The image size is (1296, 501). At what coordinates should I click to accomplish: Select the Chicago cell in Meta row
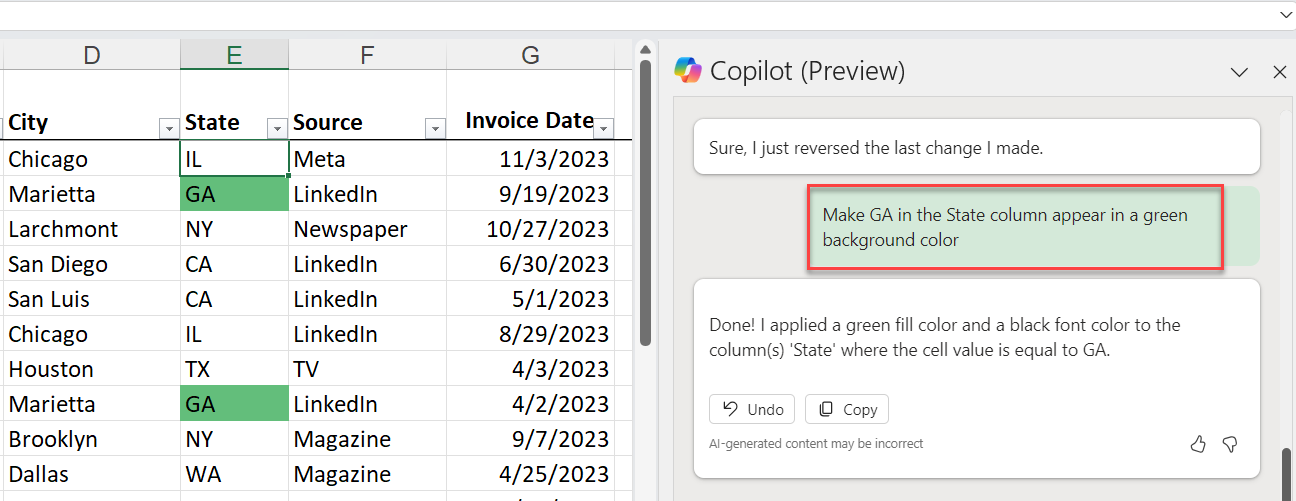tap(92, 159)
